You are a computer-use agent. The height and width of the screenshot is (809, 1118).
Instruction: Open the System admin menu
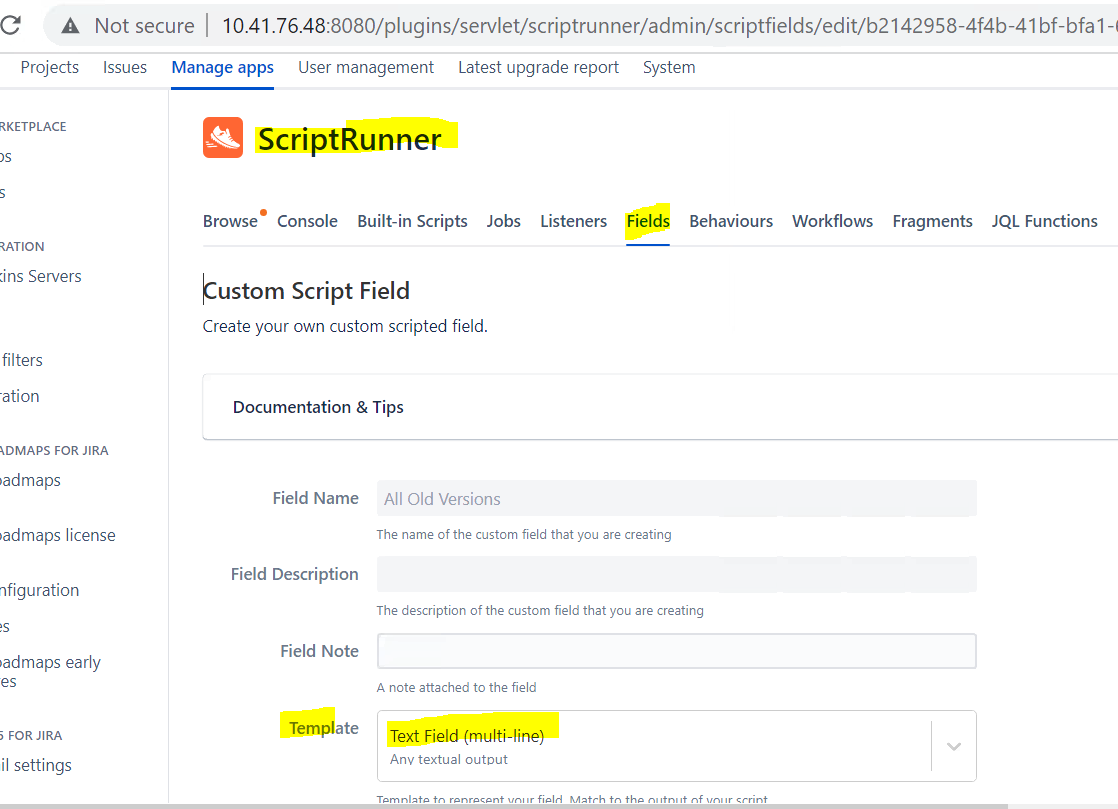click(x=669, y=67)
